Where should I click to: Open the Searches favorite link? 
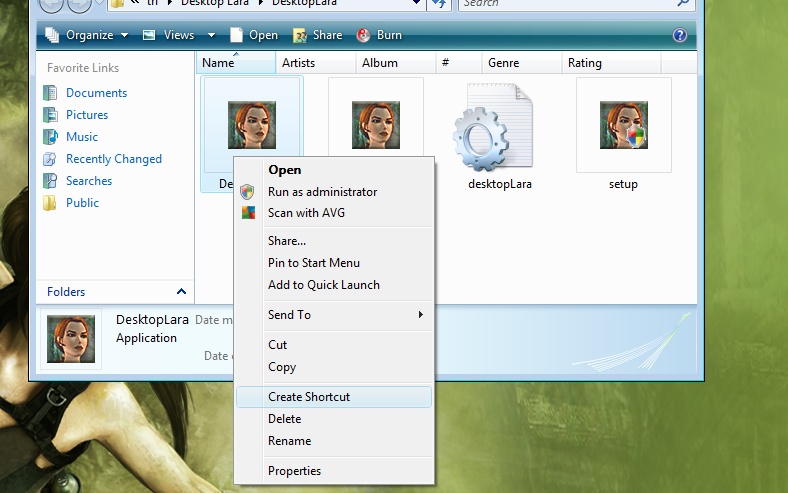pos(89,181)
